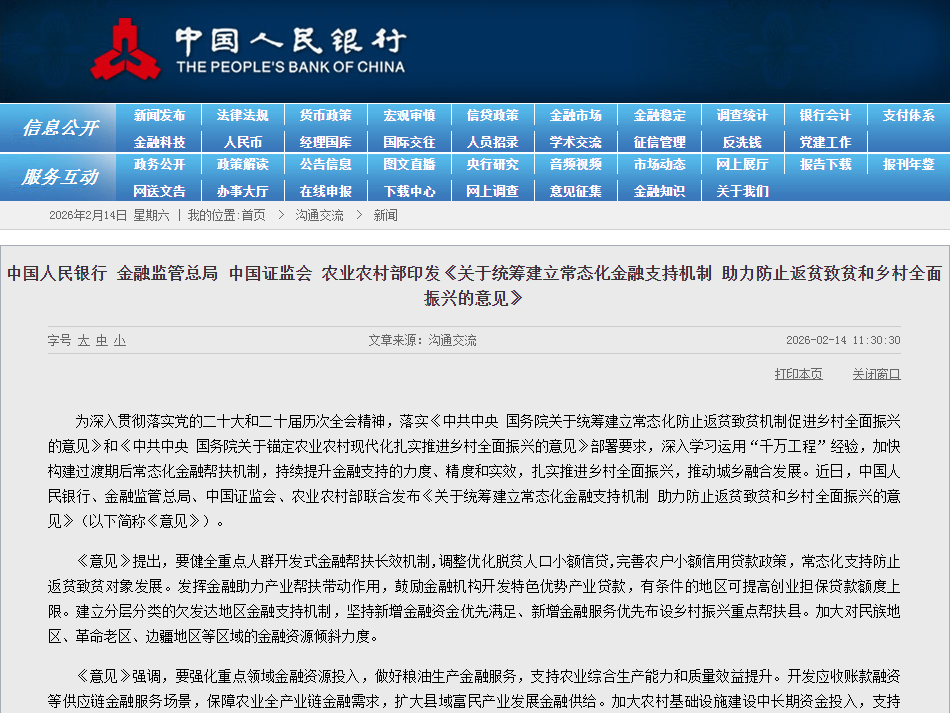Image resolution: width=951 pixels, height=713 pixels.
Task: Set font size to medium (中)
Action: [x=102, y=341]
